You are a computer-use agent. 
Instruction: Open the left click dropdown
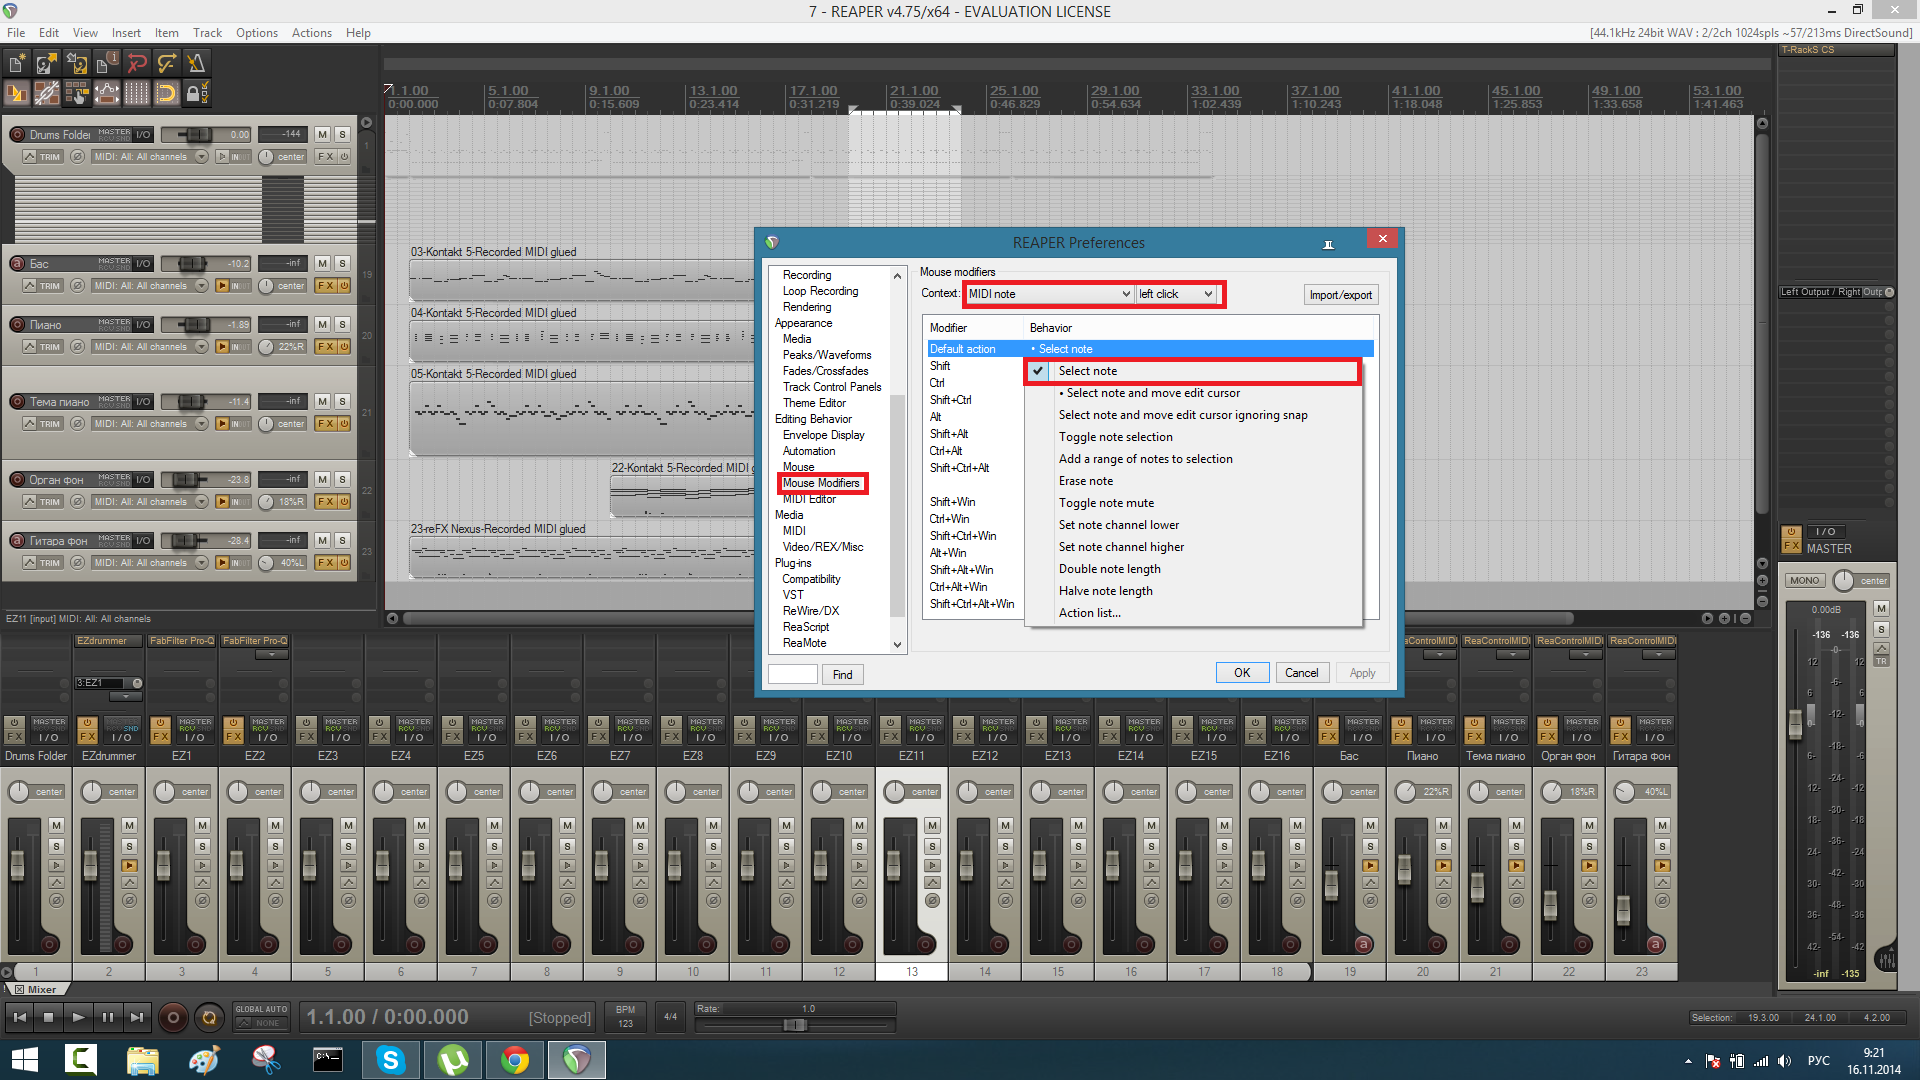pos(1176,294)
